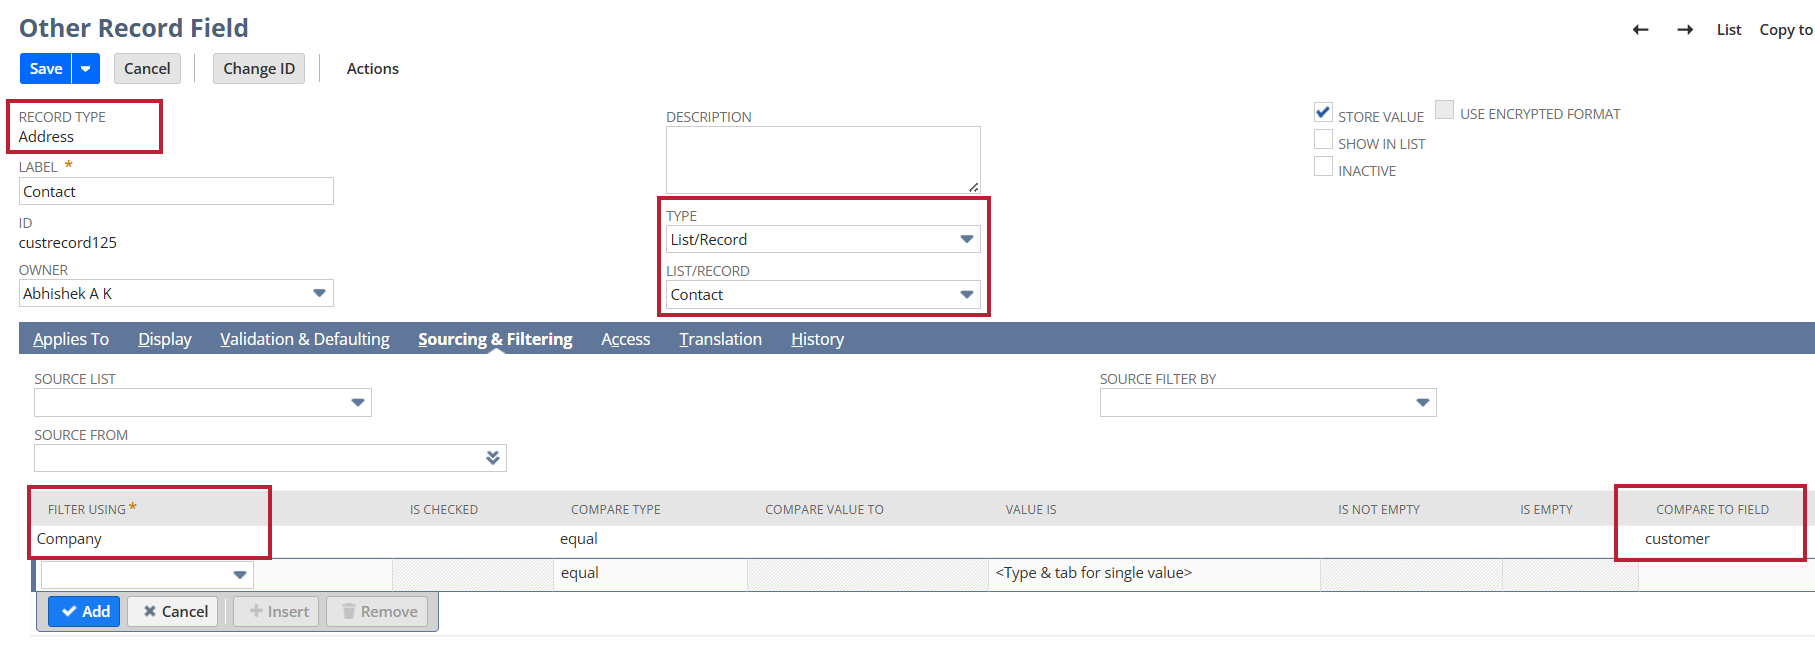
Task: Expand the List/Record dropdown showing Contact
Action: click(966, 295)
